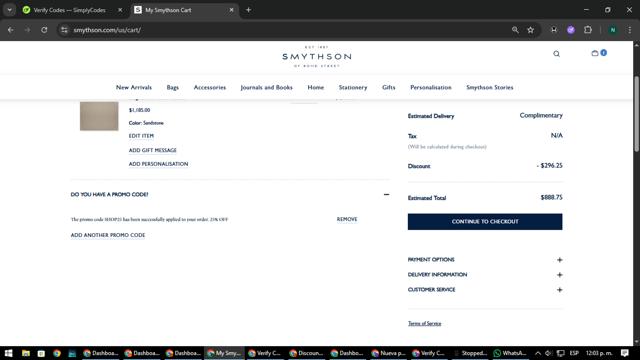
Task: Open the taskbar clock showing 12:03 p. m.
Action: pos(599,353)
